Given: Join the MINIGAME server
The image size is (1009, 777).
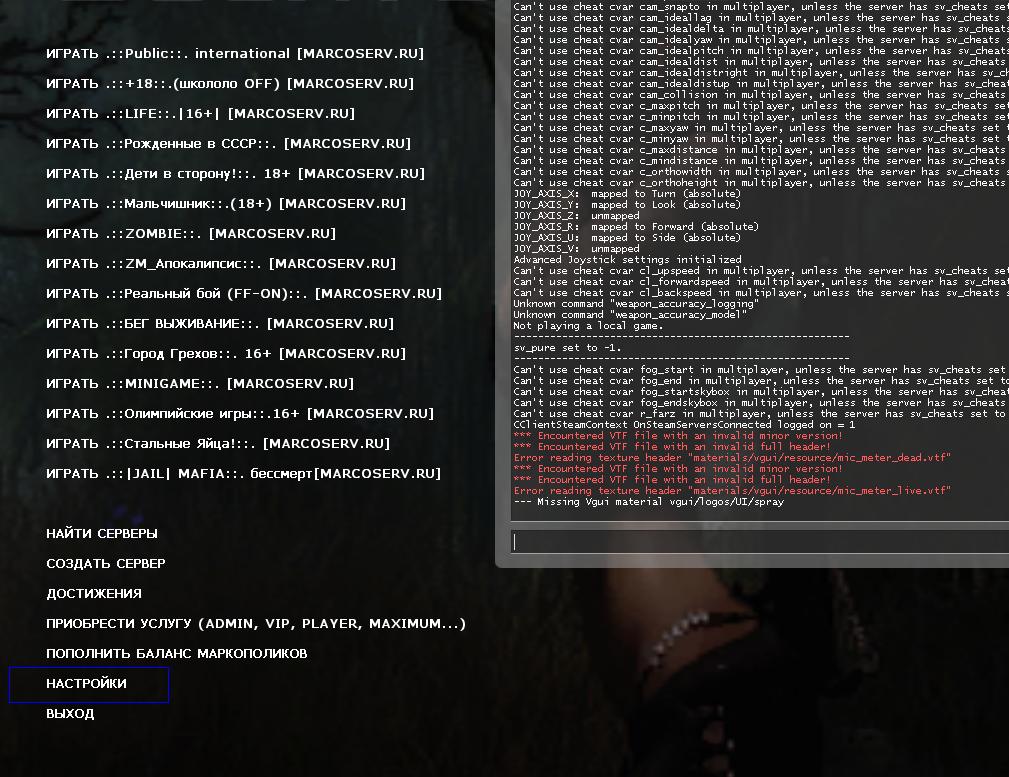Looking at the screenshot, I should (200, 384).
